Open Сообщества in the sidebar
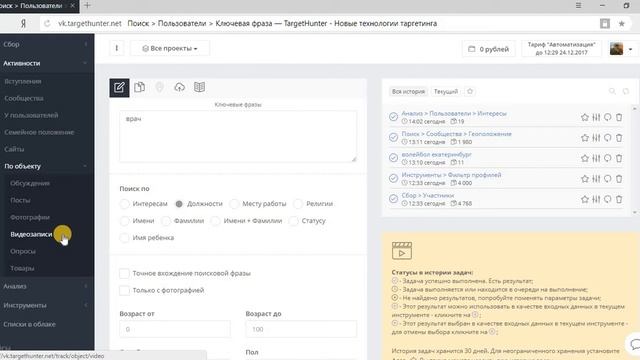640x360 pixels. [24, 98]
